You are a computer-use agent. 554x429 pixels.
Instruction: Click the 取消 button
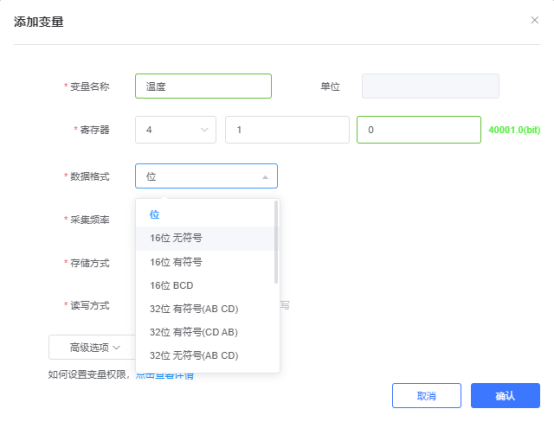(x=426, y=396)
